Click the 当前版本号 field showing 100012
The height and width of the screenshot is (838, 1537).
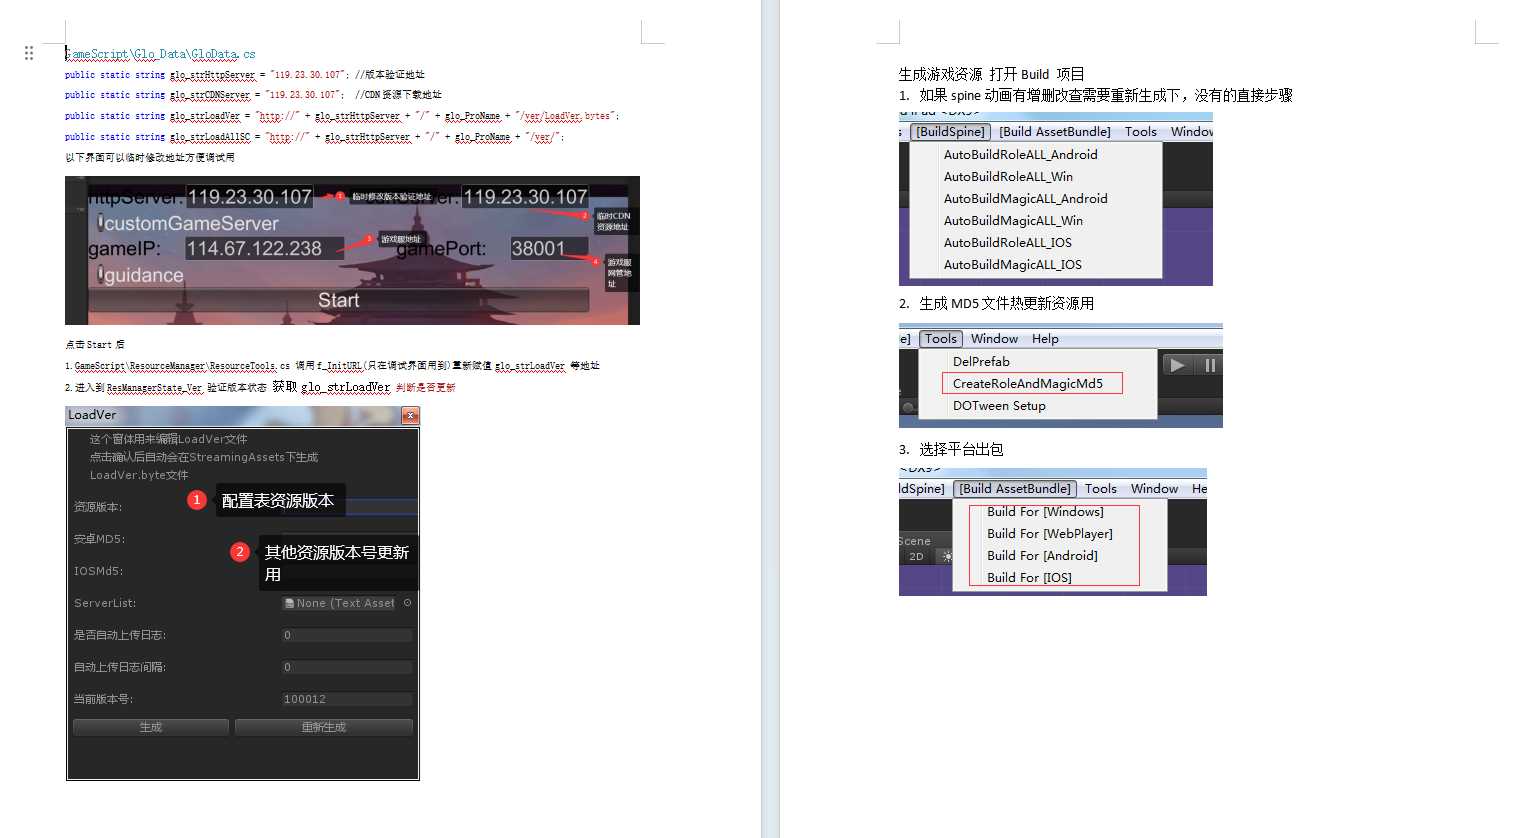pos(347,699)
